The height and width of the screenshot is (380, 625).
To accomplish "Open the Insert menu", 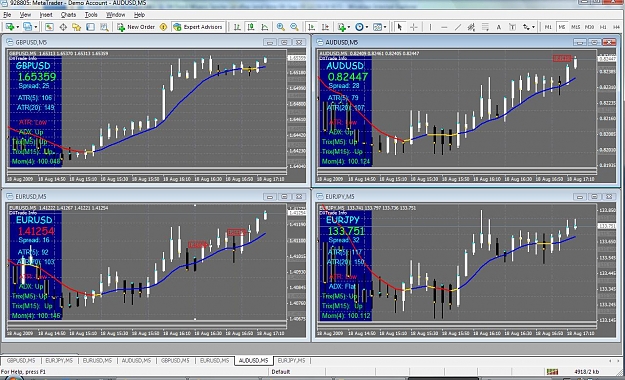I will [x=46, y=15].
